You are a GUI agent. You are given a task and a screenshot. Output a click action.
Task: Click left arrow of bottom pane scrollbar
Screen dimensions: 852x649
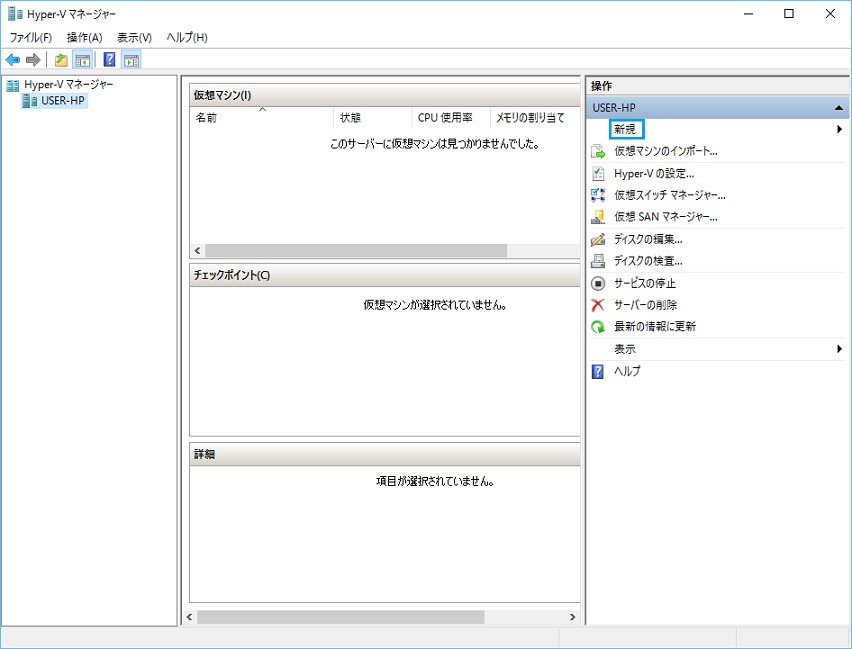click(x=189, y=617)
